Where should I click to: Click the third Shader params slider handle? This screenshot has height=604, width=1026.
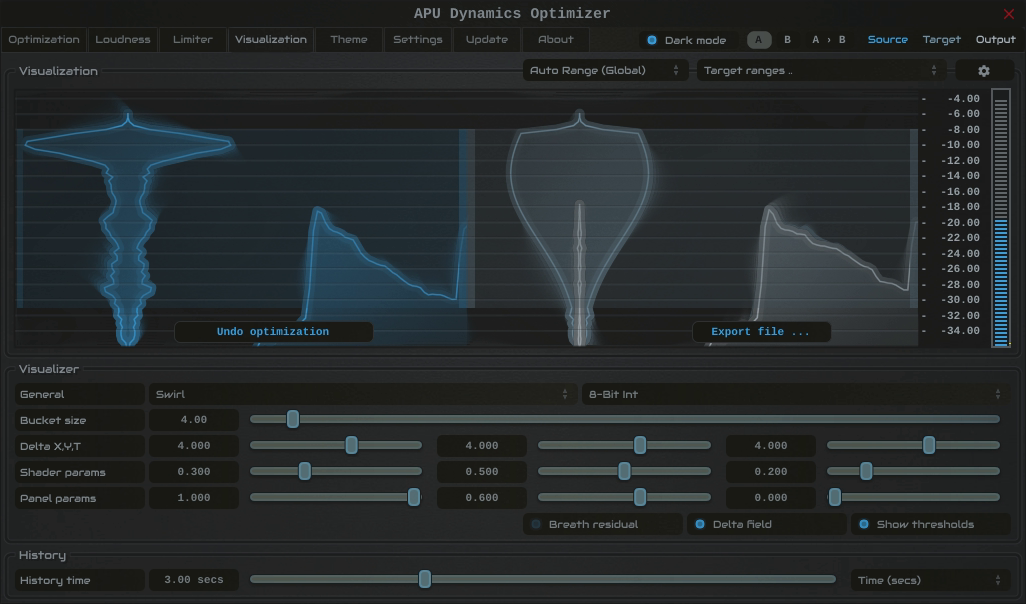(x=866, y=472)
